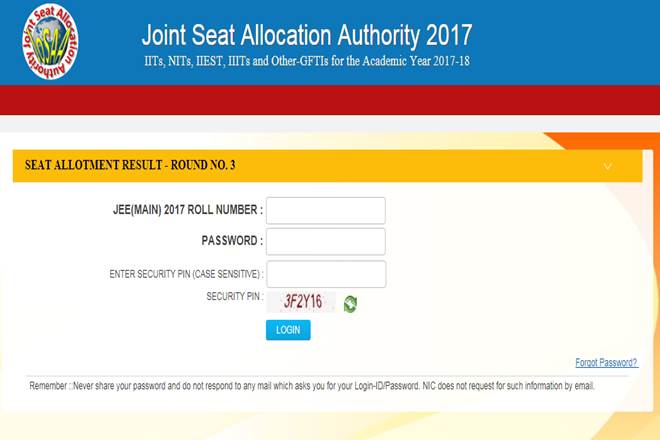Click the Seat Allotment Result Round 3 heading
Viewport: 660px width, 440px height.
(130, 165)
